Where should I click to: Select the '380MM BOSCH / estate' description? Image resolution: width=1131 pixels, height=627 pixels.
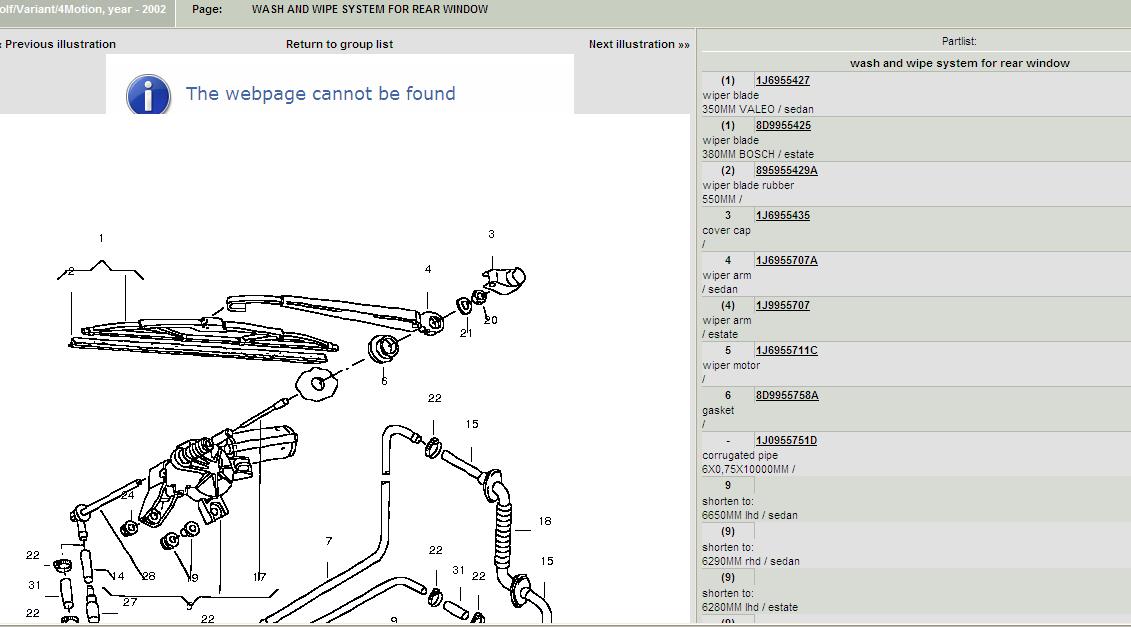pos(757,154)
